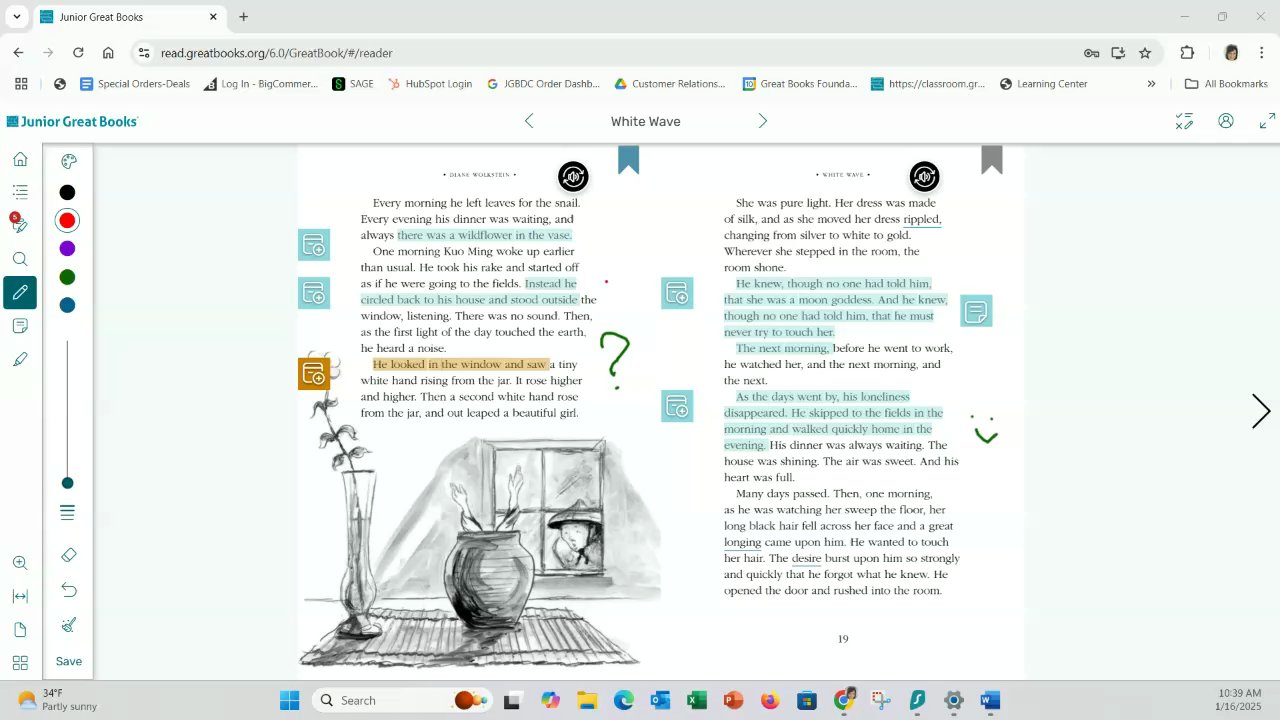Open the line style options
Screen dimensions: 1280x720
(67, 512)
